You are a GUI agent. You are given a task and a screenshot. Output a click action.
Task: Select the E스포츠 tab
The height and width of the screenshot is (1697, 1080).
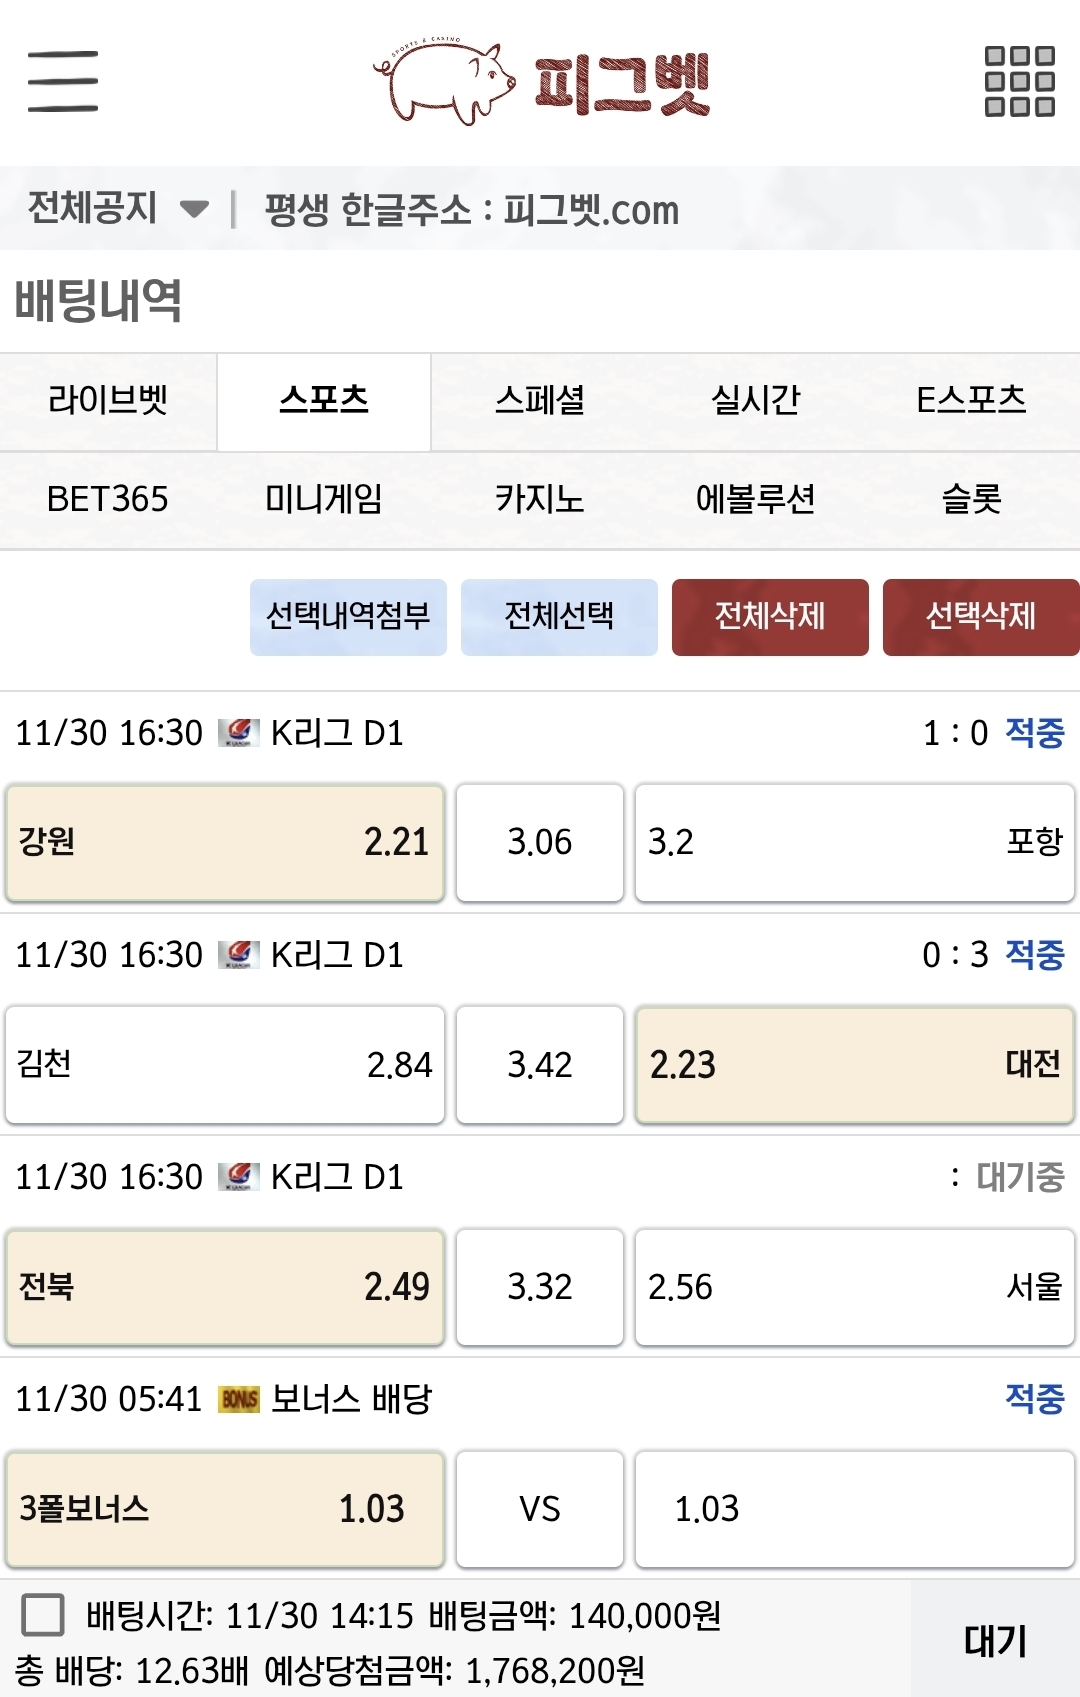[x=971, y=401]
